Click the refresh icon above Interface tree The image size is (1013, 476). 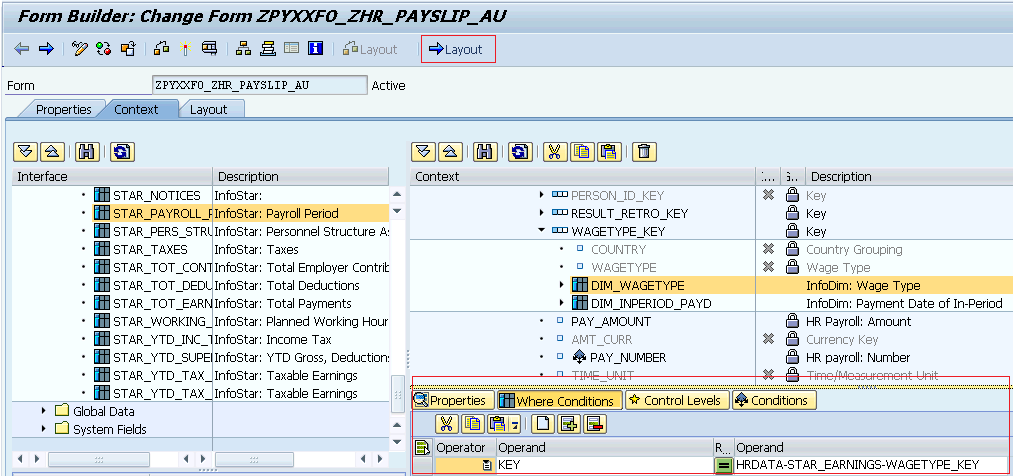click(122, 152)
